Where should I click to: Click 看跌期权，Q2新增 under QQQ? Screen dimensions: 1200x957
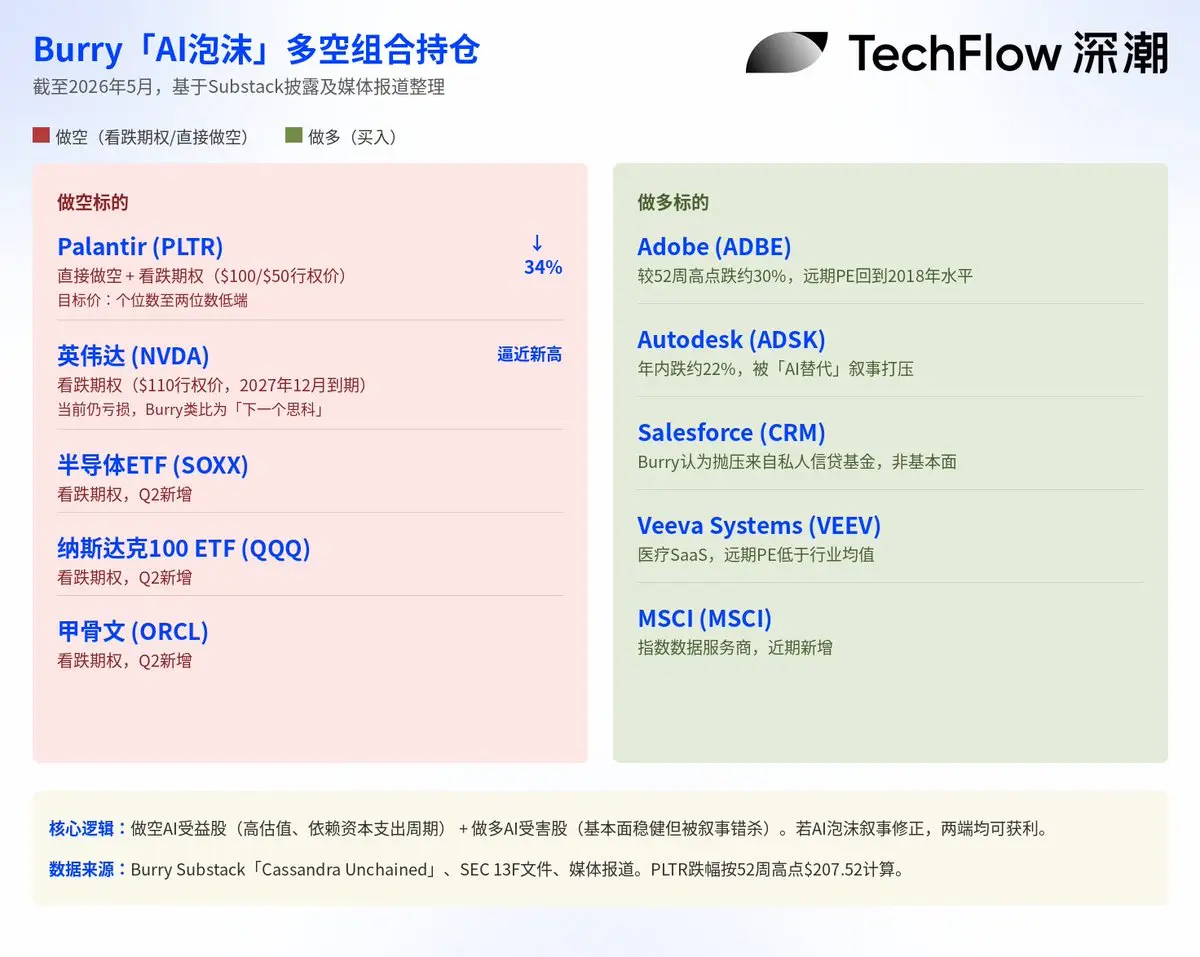pyautogui.click(x=124, y=577)
